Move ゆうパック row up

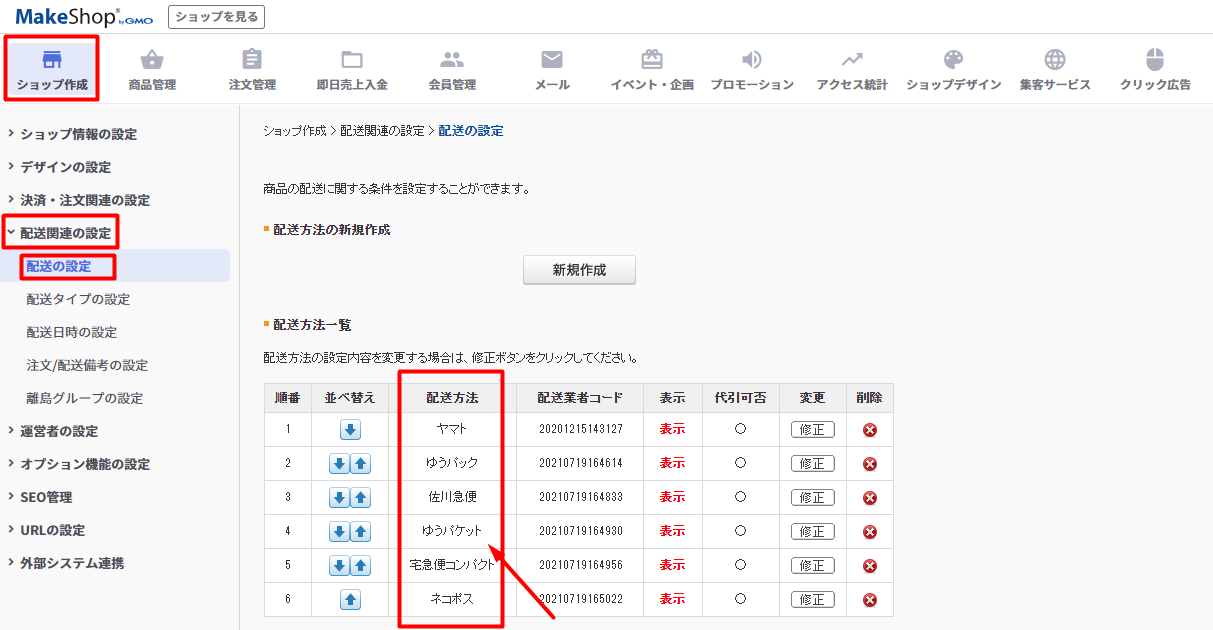coord(361,464)
